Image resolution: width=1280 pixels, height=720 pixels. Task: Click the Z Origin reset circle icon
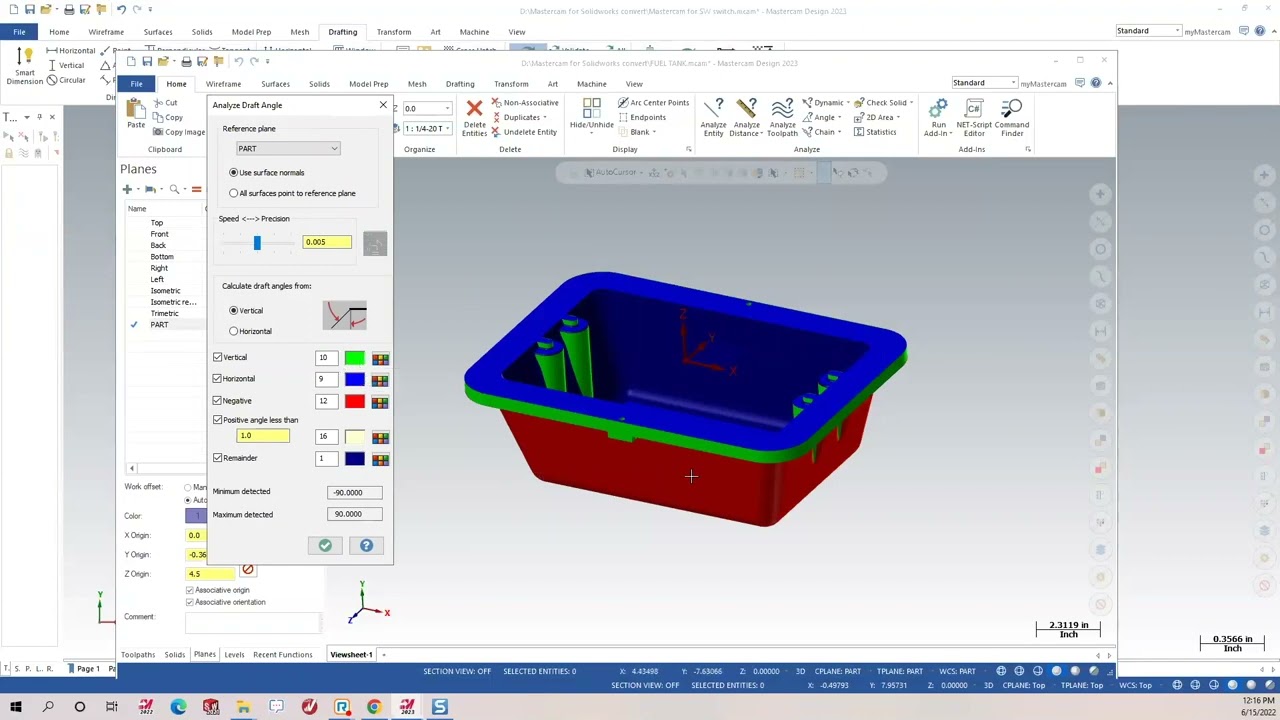[x=248, y=571]
